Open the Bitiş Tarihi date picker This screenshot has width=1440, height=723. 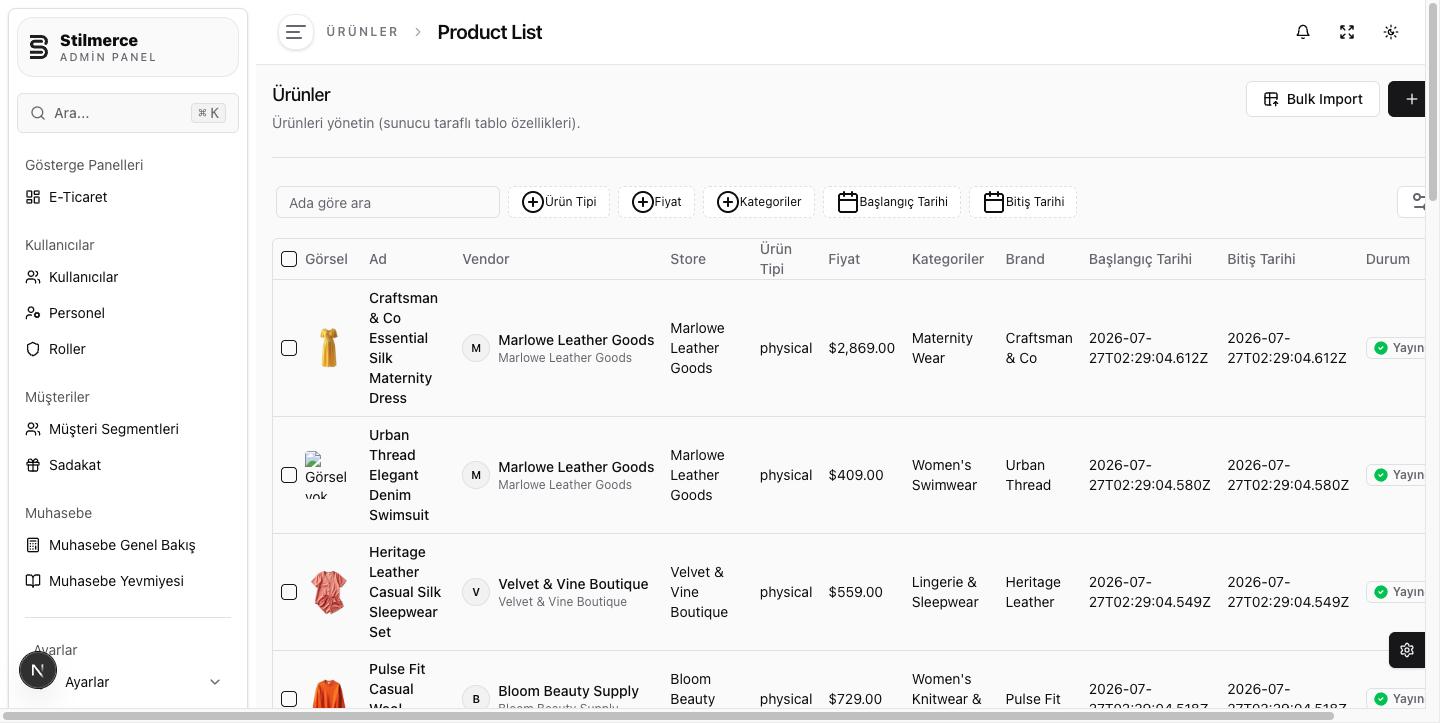click(x=1023, y=202)
